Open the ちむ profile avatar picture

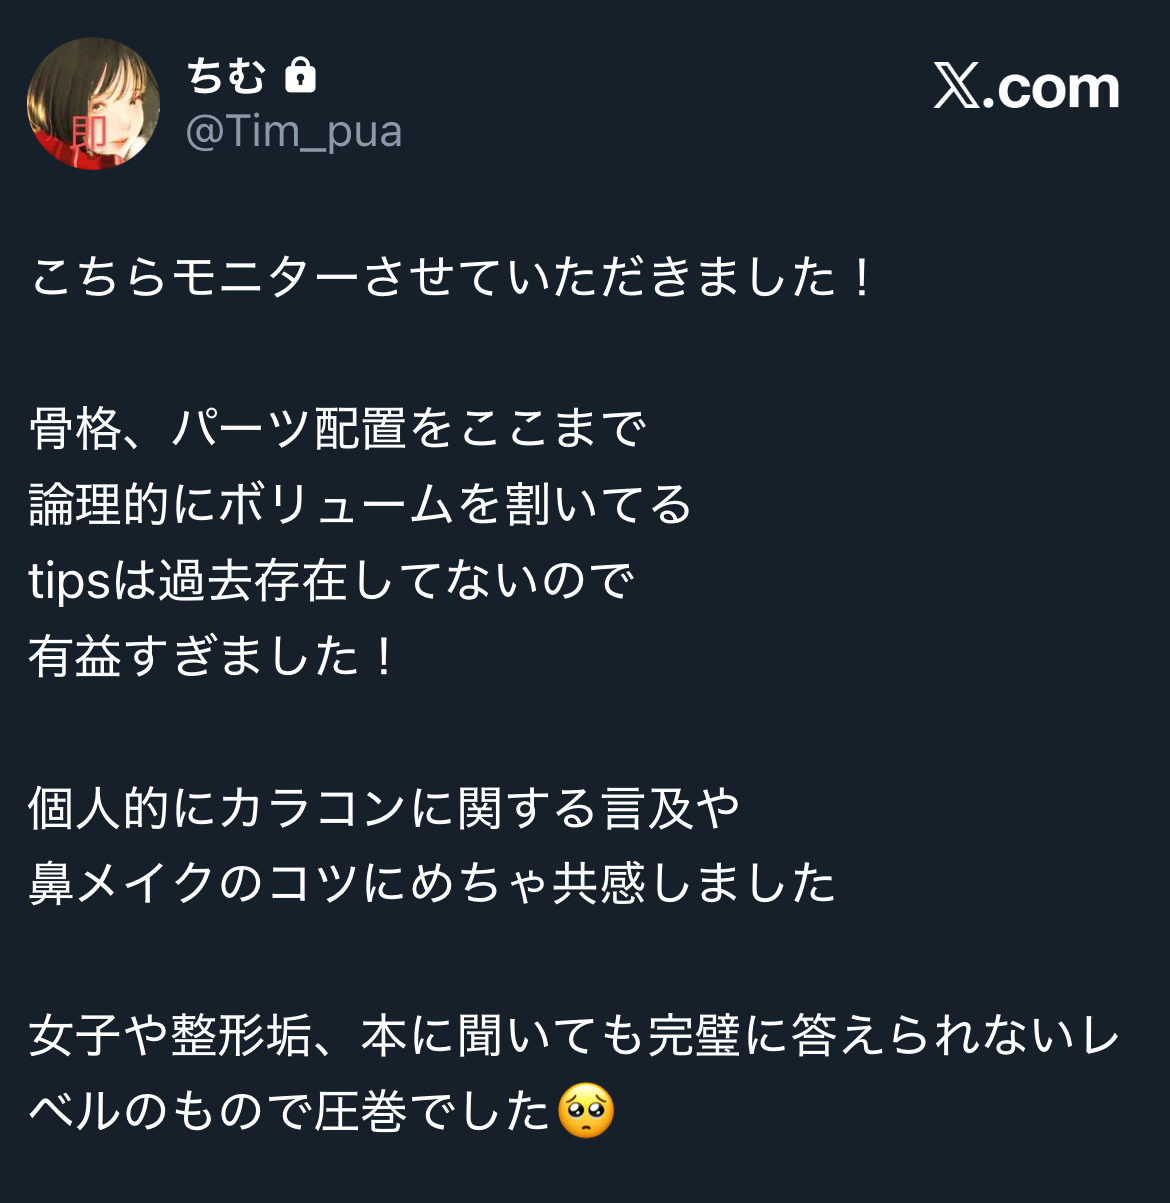[93, 103]
